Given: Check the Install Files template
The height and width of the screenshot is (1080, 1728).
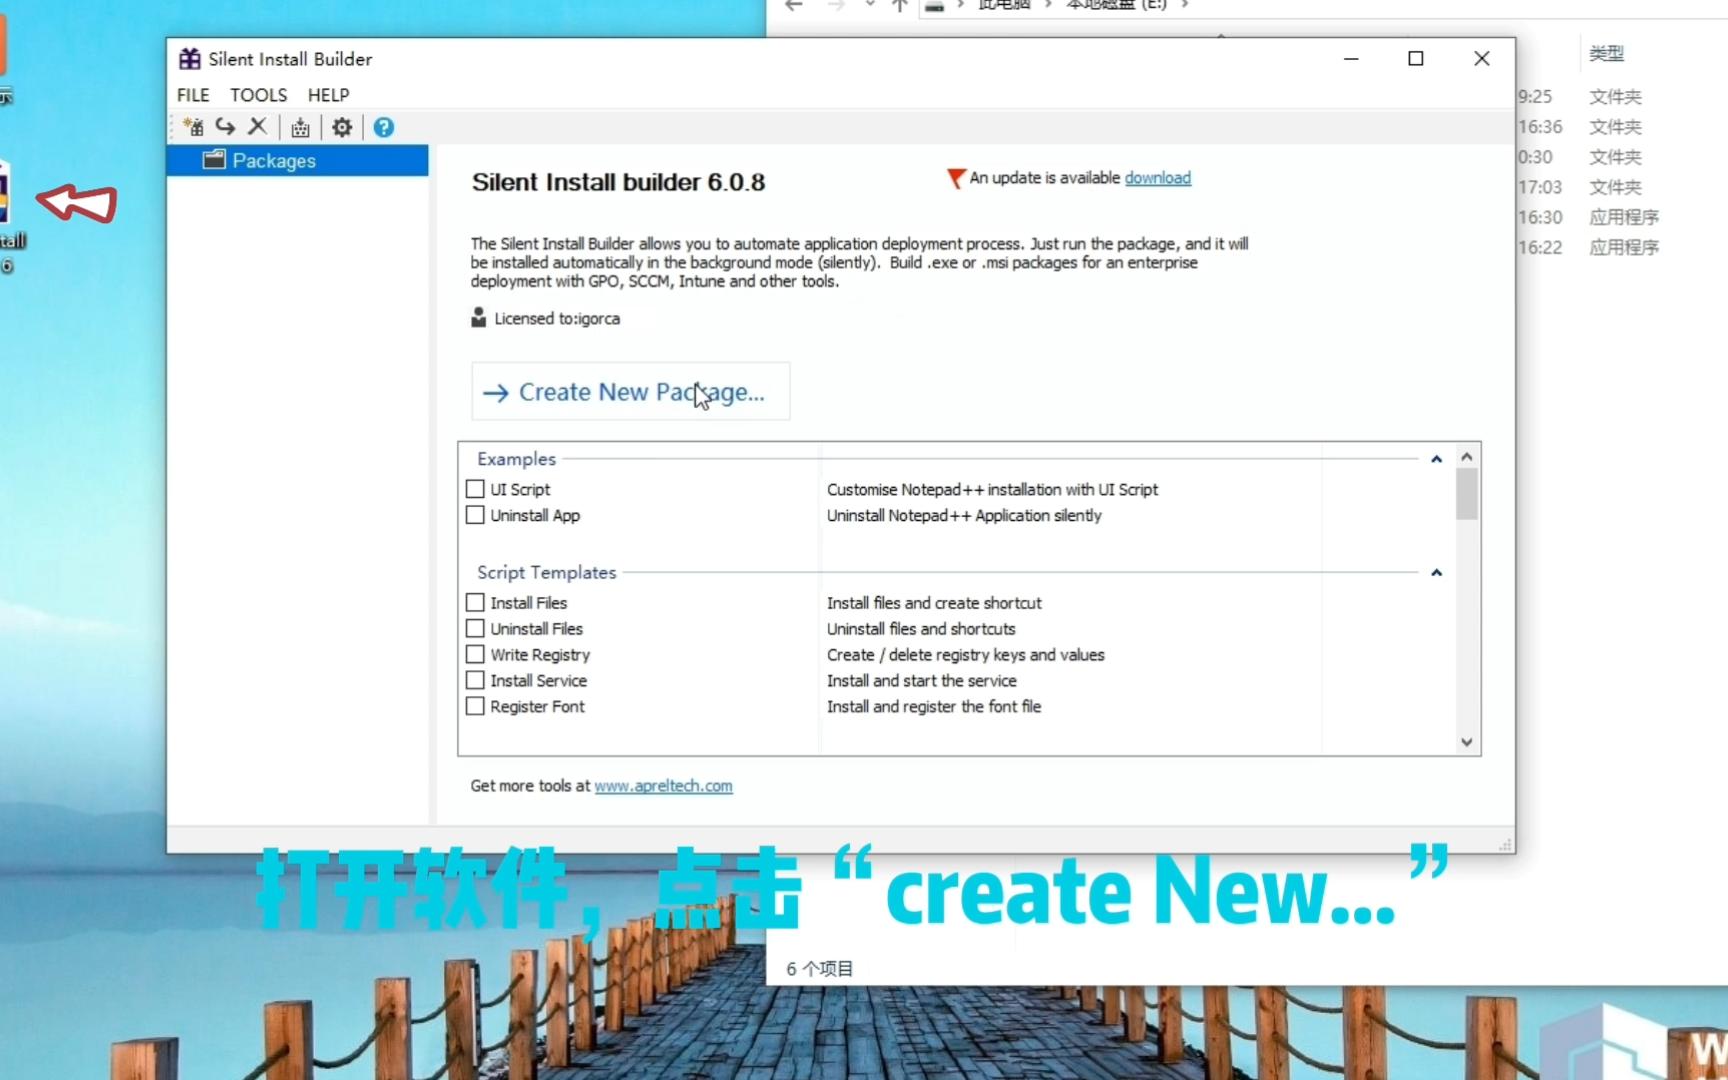Looking at the screenshot, I should (475, 603).
